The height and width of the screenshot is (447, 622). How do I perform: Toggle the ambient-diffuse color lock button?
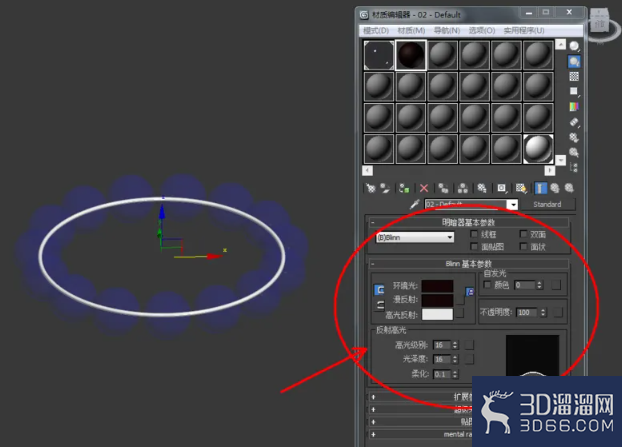pyautogui.click(x=380, y=290)
